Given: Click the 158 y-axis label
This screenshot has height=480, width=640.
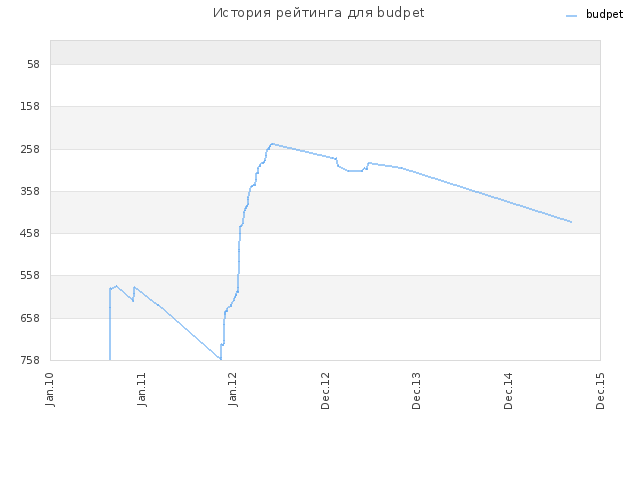Looking at the screenshot, I should [x=30, y=107].
